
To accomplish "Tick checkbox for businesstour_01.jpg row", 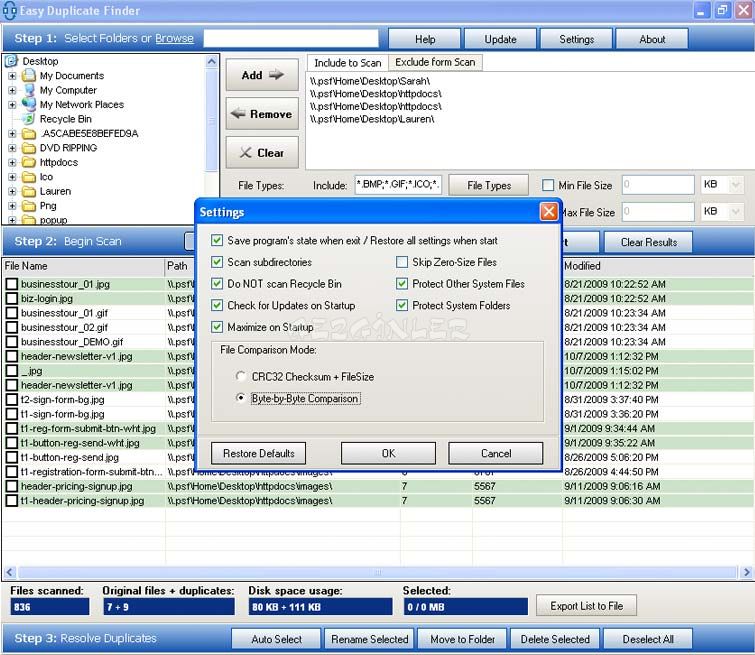I will pyautogui.click(x=12, y=284).
